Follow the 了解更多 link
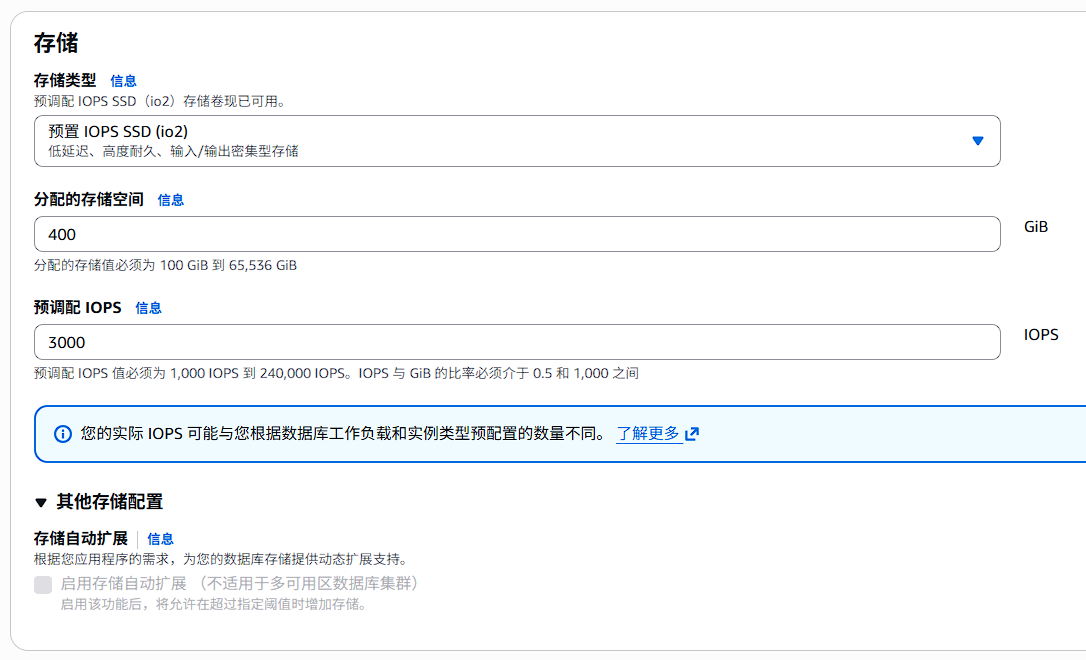Viewport: 1086px width, 660px height. pos(648,434)
